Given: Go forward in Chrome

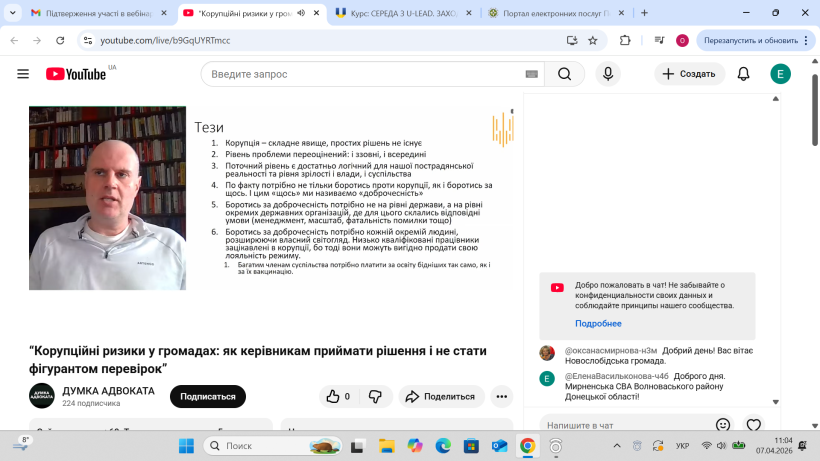Looking at the screenshot, I should 37,40.
